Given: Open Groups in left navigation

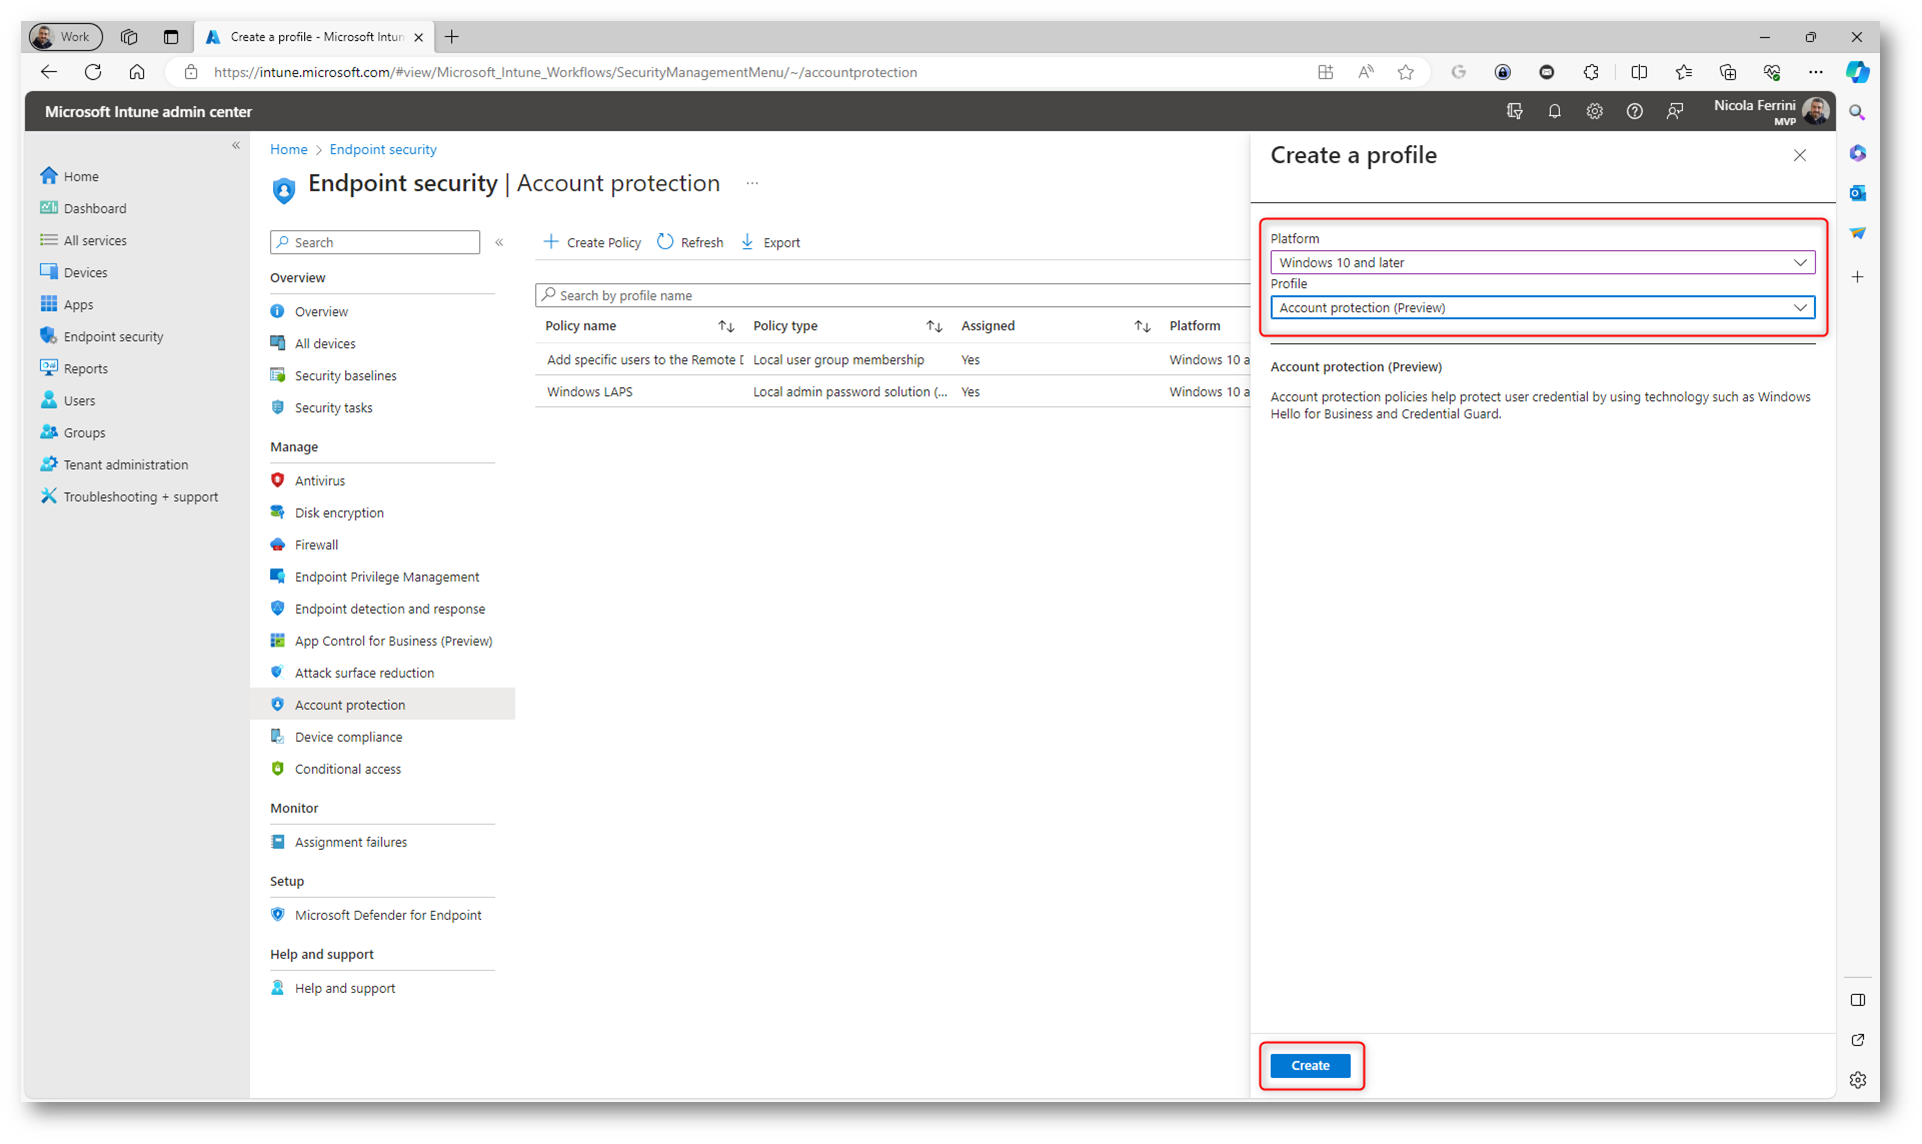Looking at the screenshot, I should coord(72,432).
